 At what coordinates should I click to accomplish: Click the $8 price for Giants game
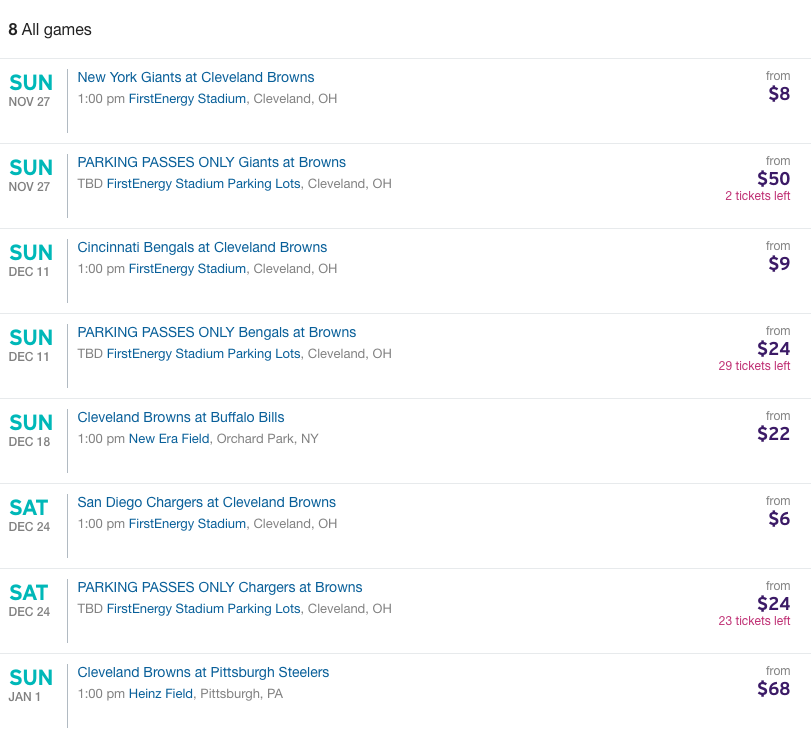click(778, 94)
